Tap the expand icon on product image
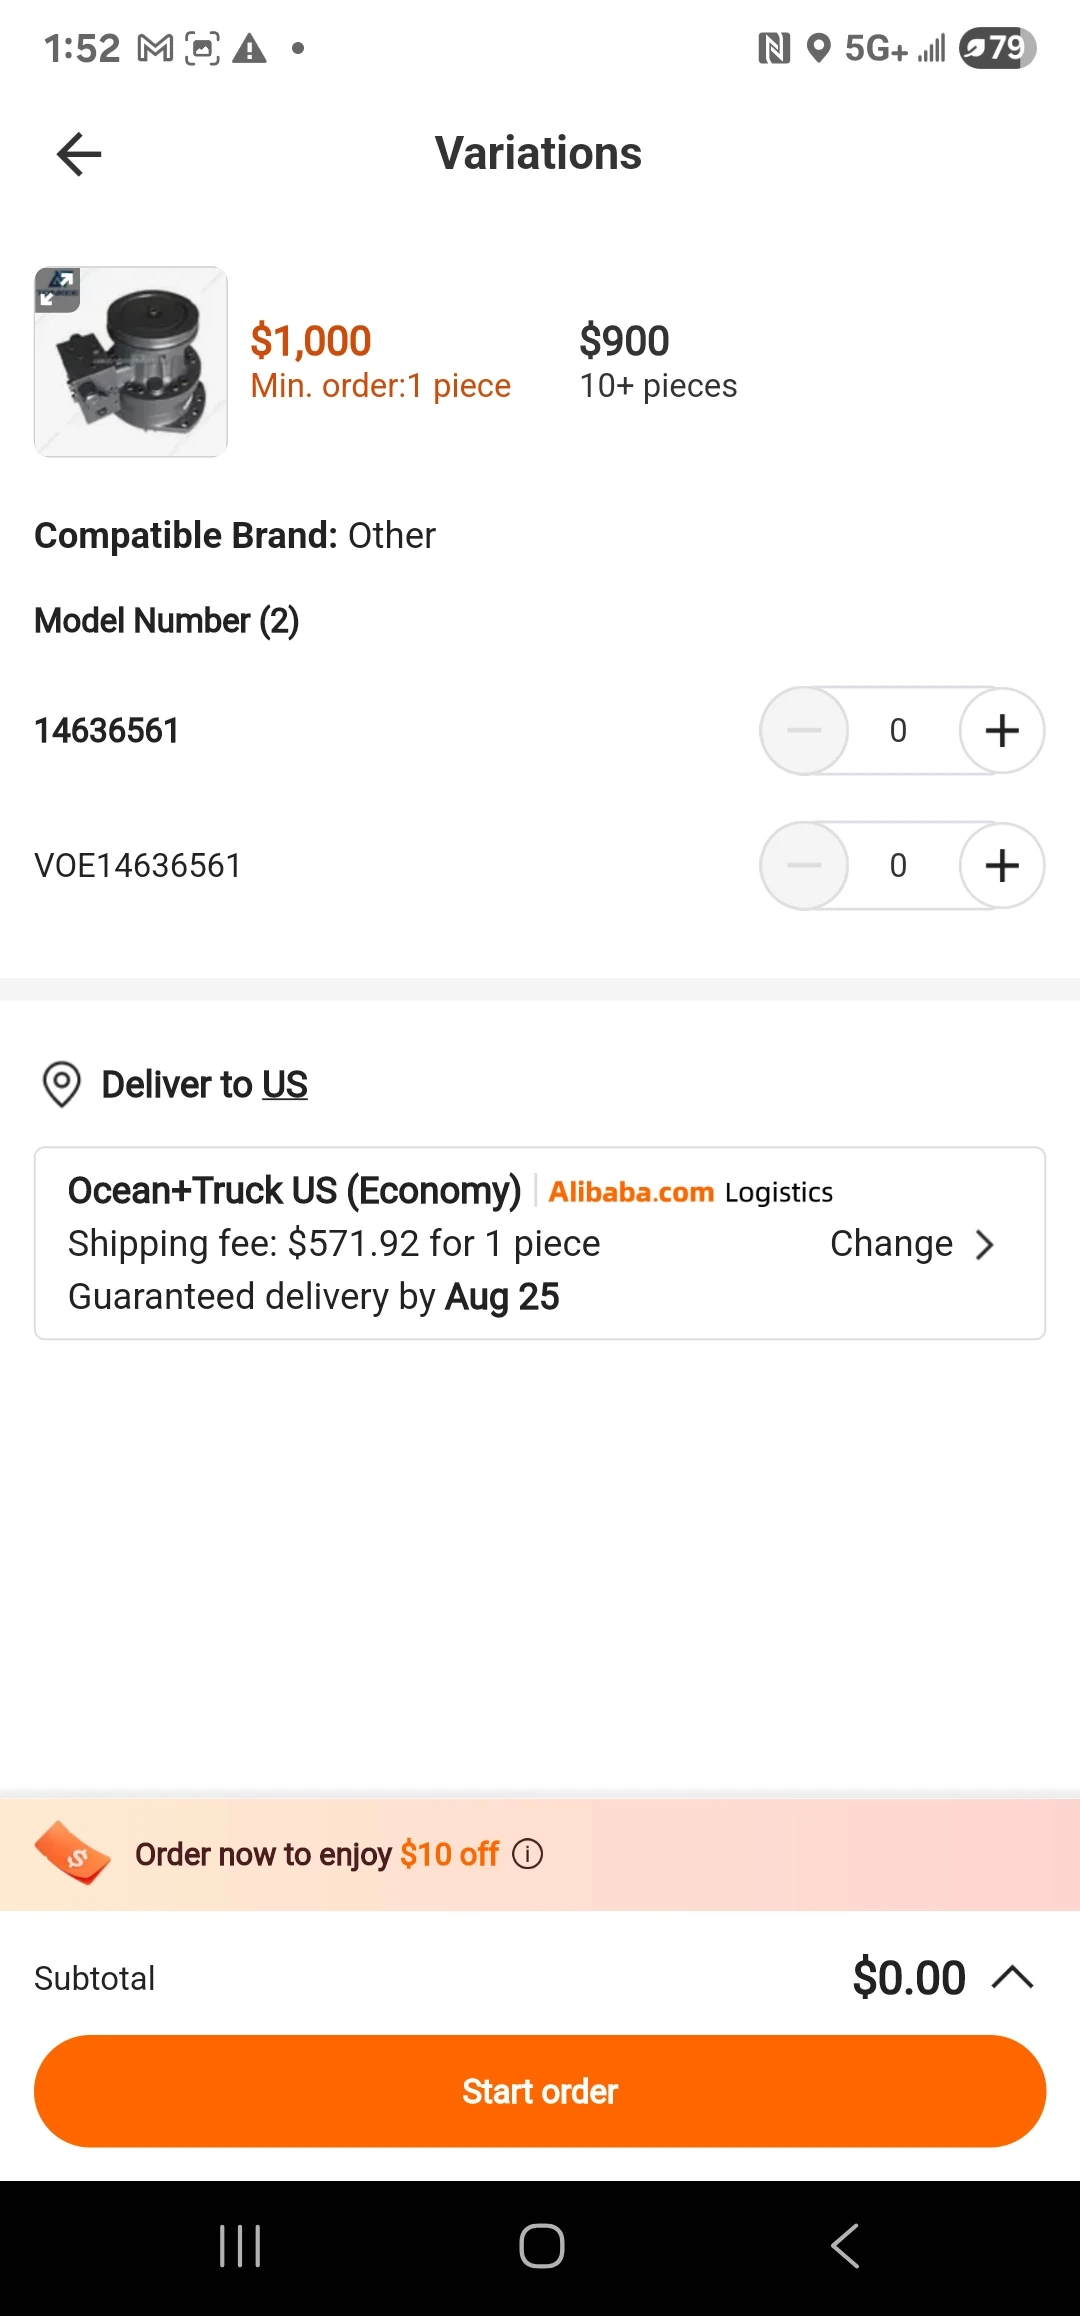 click(57, 290)
